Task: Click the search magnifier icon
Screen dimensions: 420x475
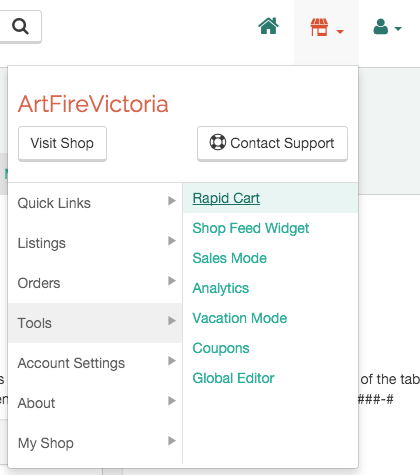Action: coord(20,26)
